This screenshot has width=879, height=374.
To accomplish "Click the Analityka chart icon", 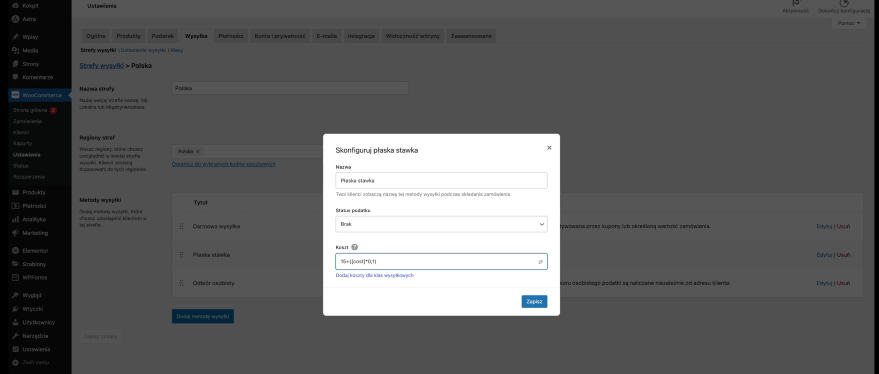I will 16,219.
